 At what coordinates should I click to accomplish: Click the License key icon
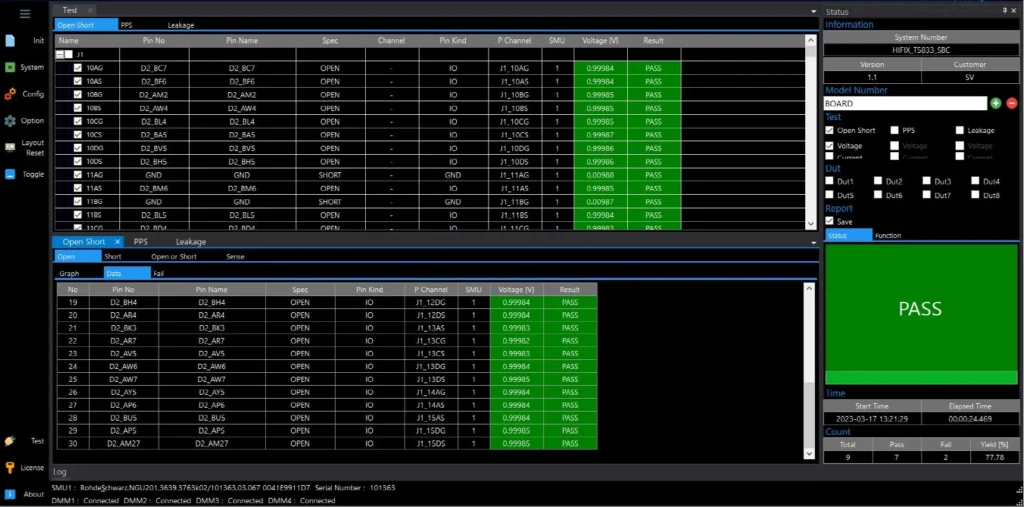[10, 467]
